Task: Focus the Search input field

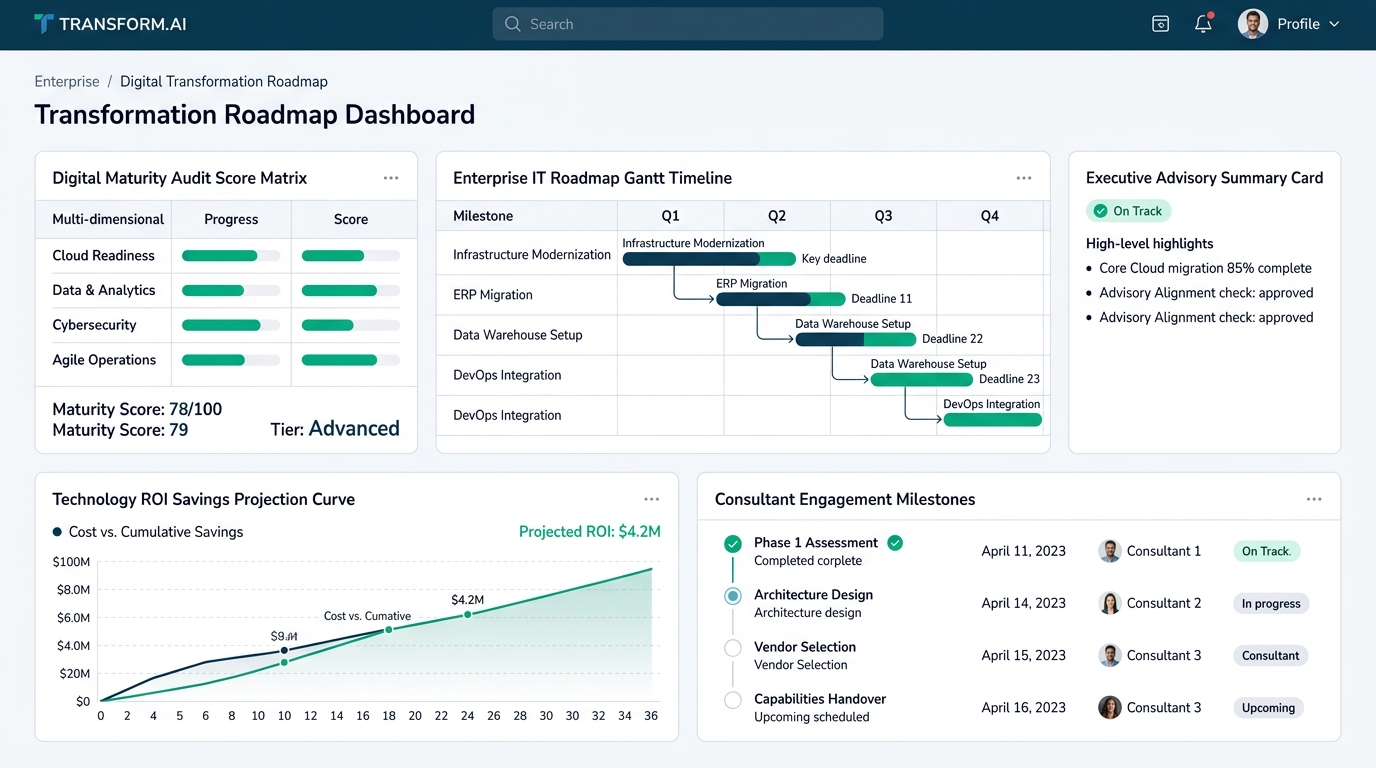Action: (688, 24)
